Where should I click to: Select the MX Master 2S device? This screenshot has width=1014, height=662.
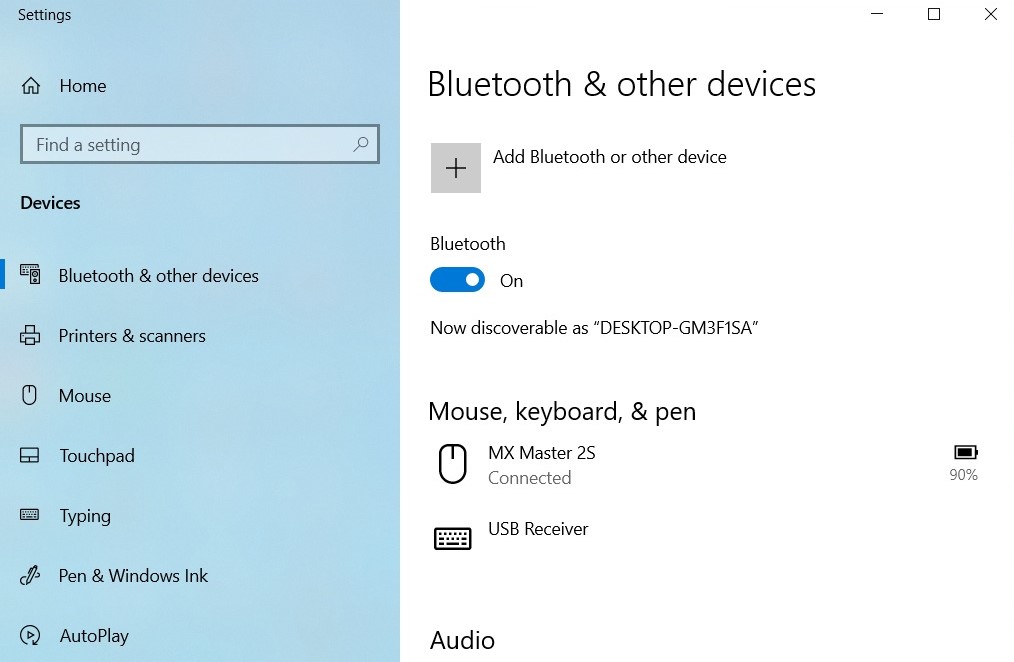pyautogui.click(x=705, y=465)
